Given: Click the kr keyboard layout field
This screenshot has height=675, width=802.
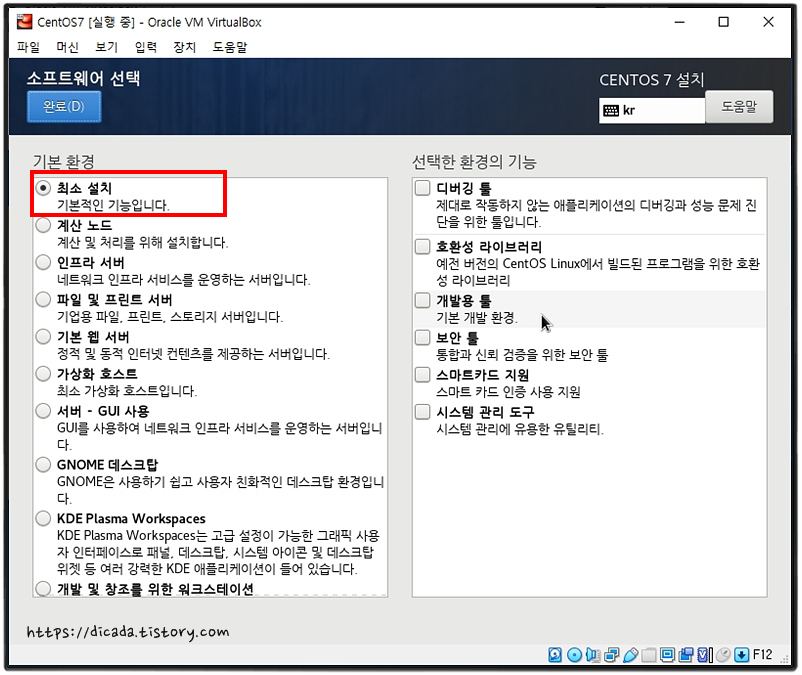Looking at the screenshot, I should click(652, 110).
